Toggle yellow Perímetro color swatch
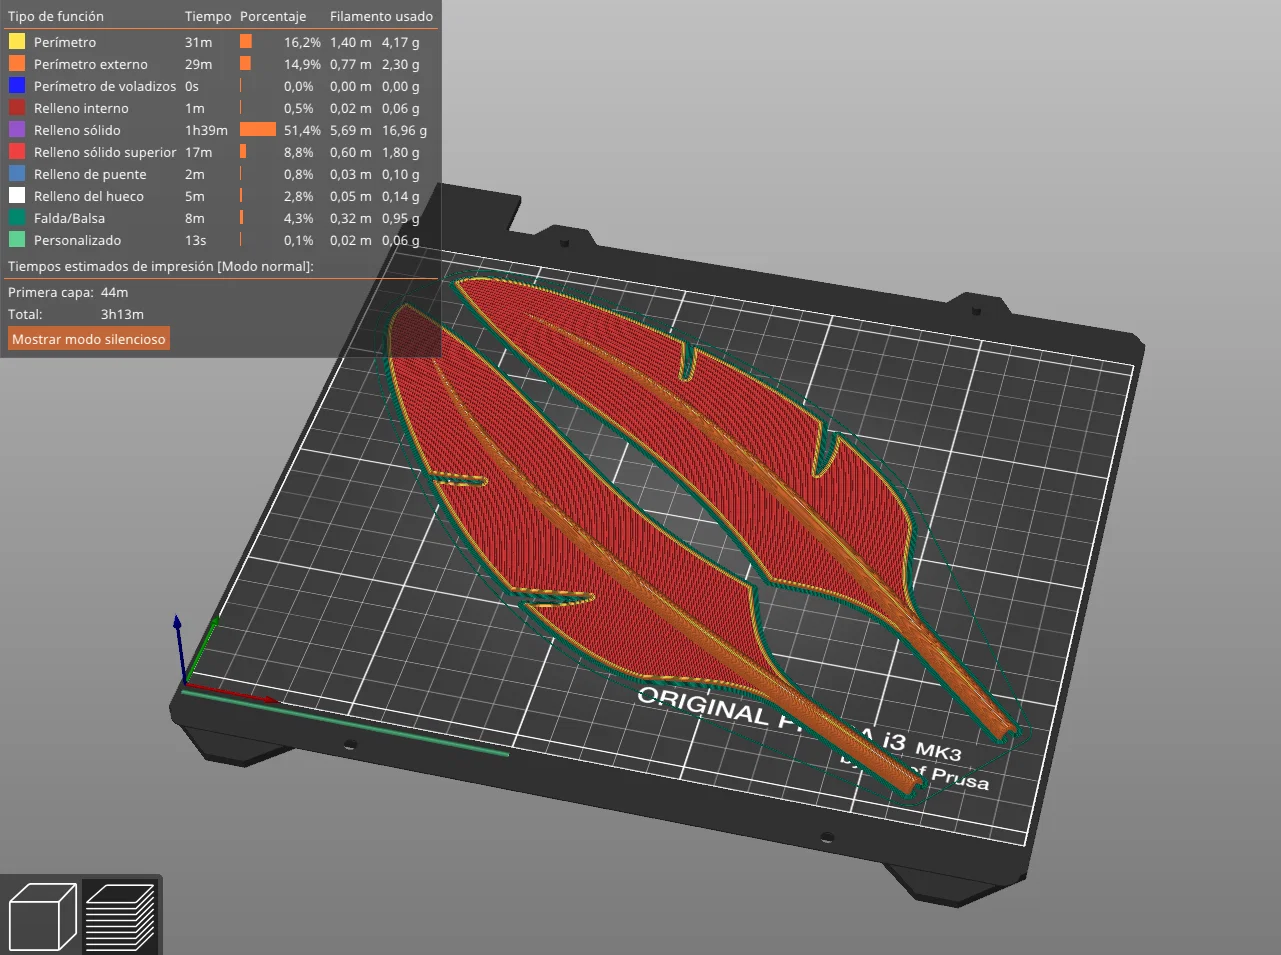The image size is (1281, 955). pos(17,42)
